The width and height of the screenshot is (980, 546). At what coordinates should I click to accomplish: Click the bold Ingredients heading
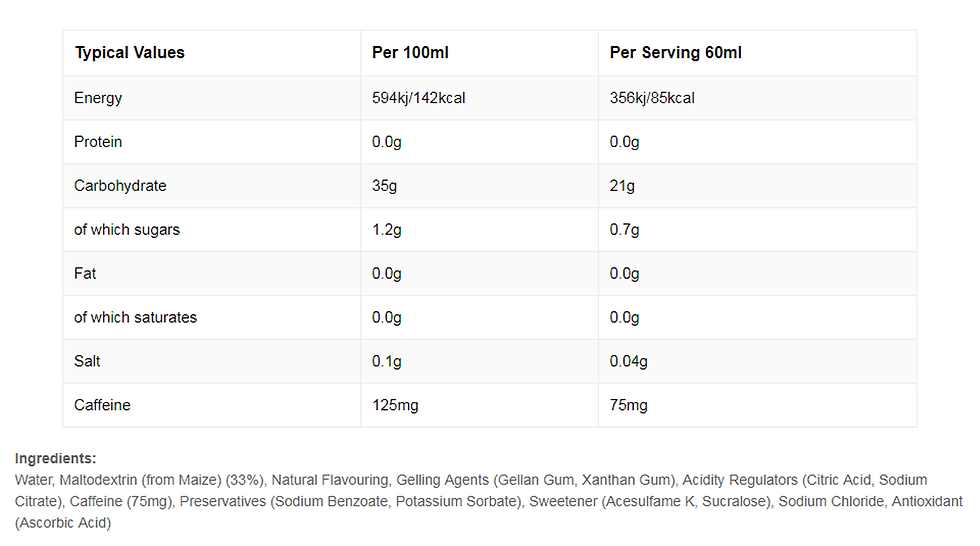[55, 458]
